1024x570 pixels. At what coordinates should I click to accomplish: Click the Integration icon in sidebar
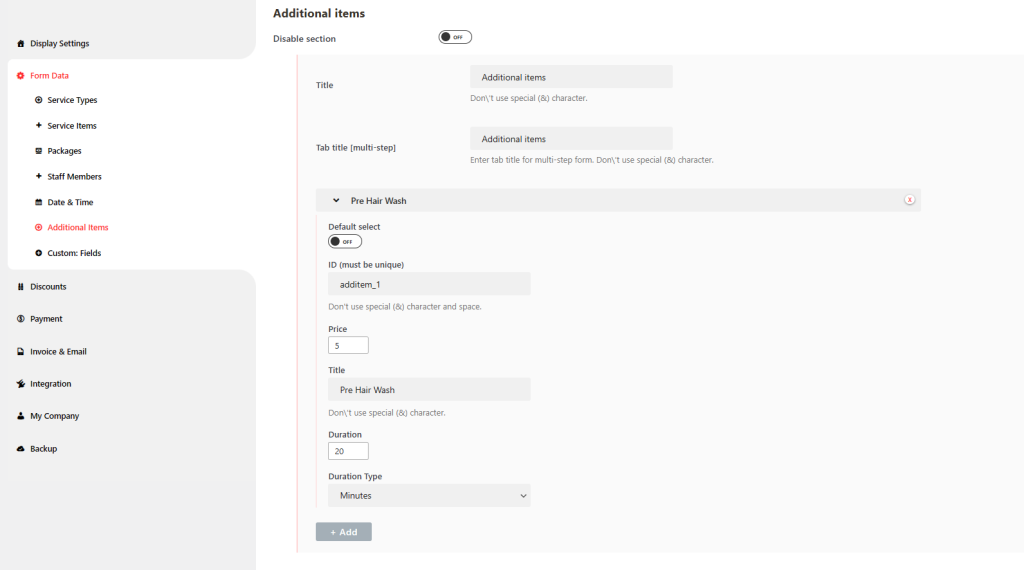(x=21, y=384)
